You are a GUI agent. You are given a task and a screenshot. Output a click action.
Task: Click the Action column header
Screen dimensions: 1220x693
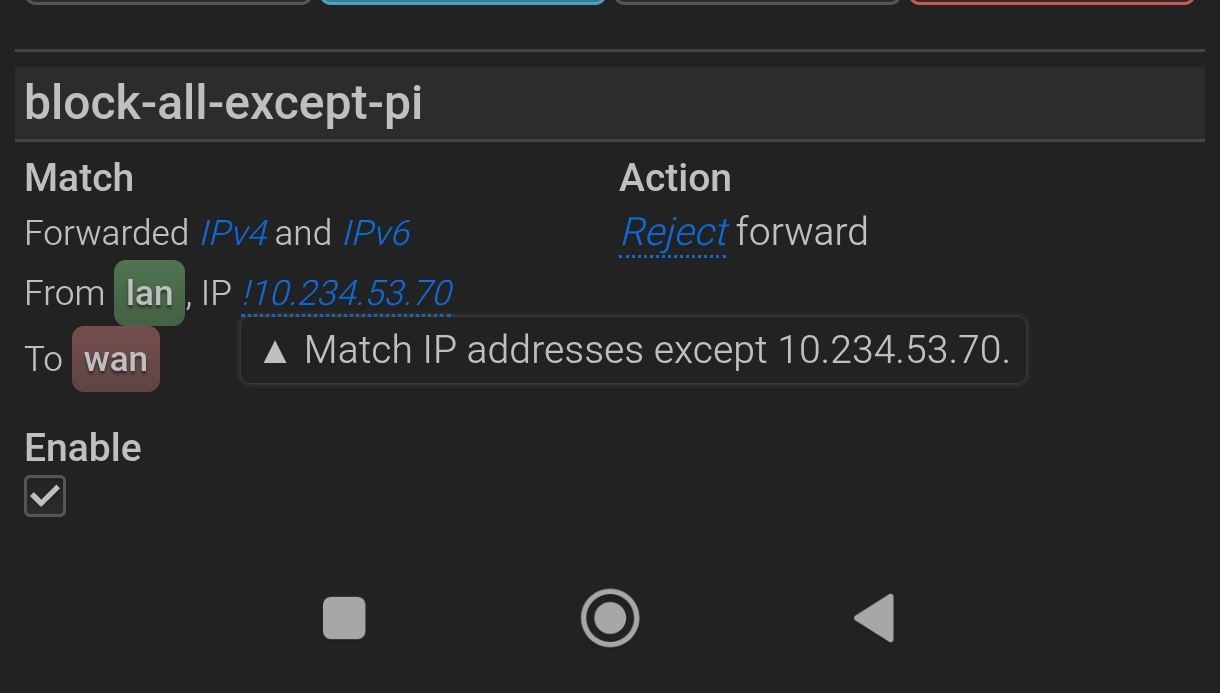click(675, 178)
